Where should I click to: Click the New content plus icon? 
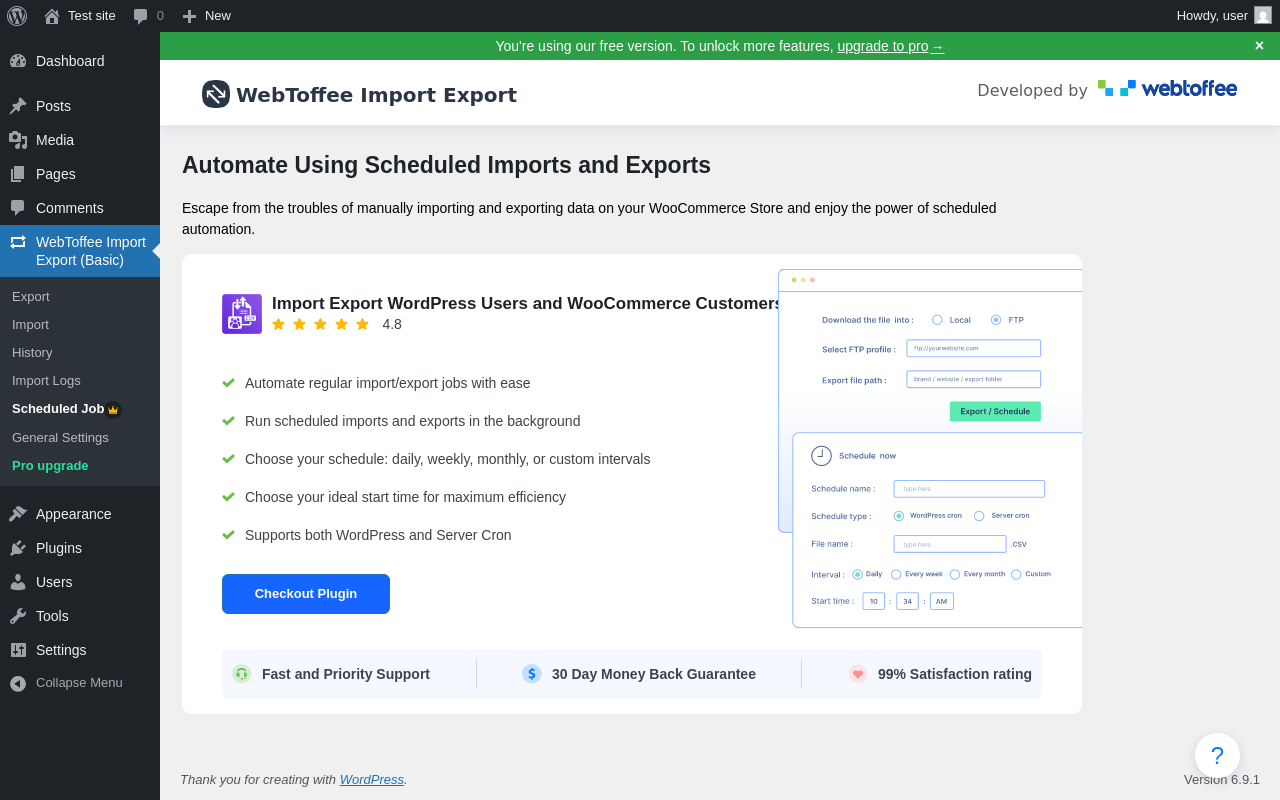point(189,16)
